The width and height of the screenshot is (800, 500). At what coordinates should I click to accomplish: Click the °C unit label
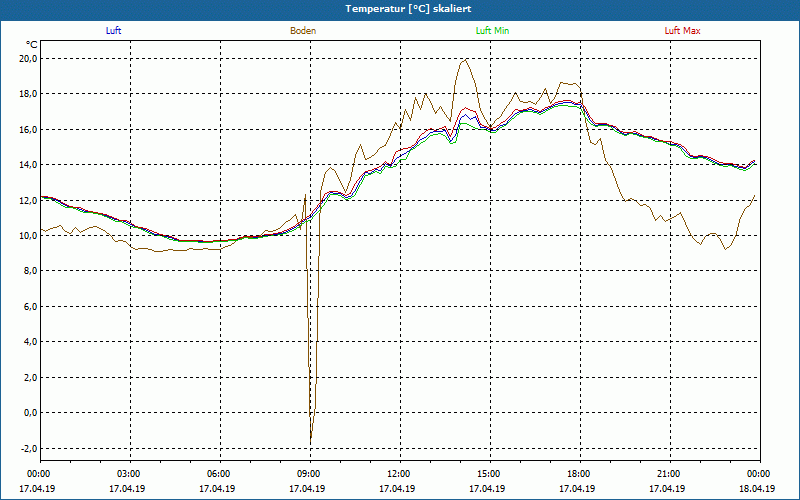click(32, 45)
